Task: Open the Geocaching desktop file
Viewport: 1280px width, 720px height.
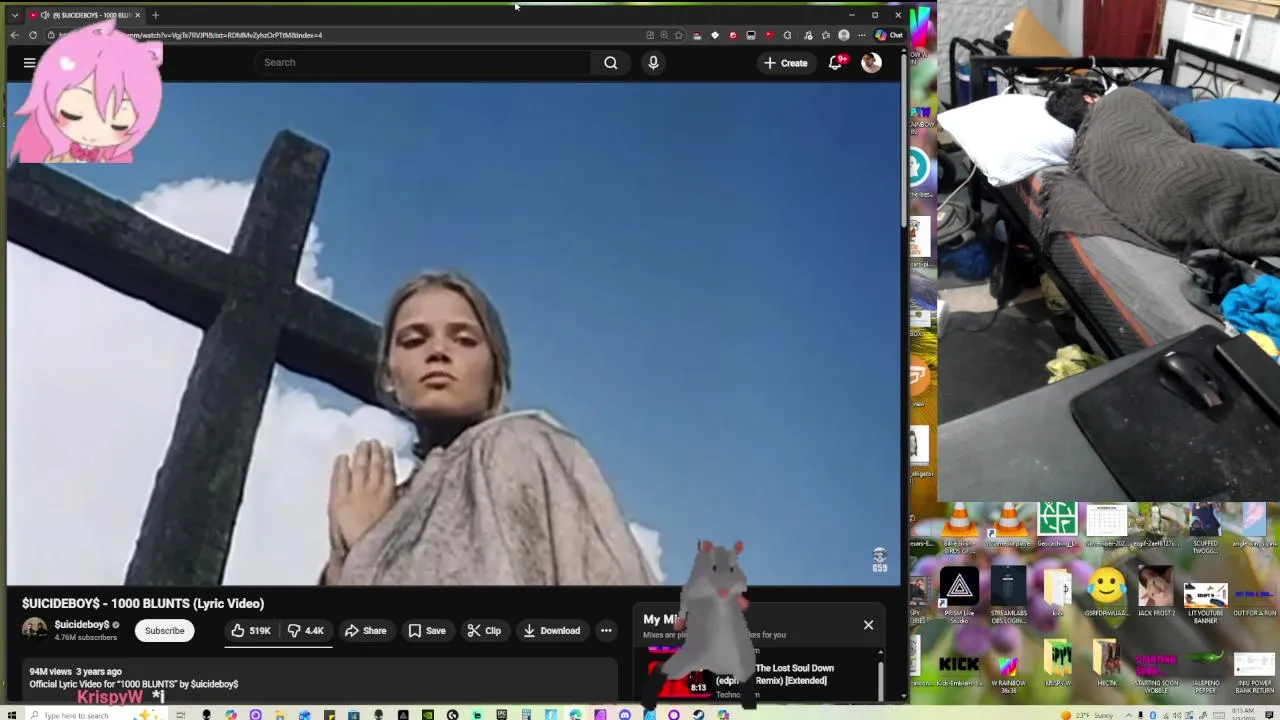Action: tap(1057, 525)
